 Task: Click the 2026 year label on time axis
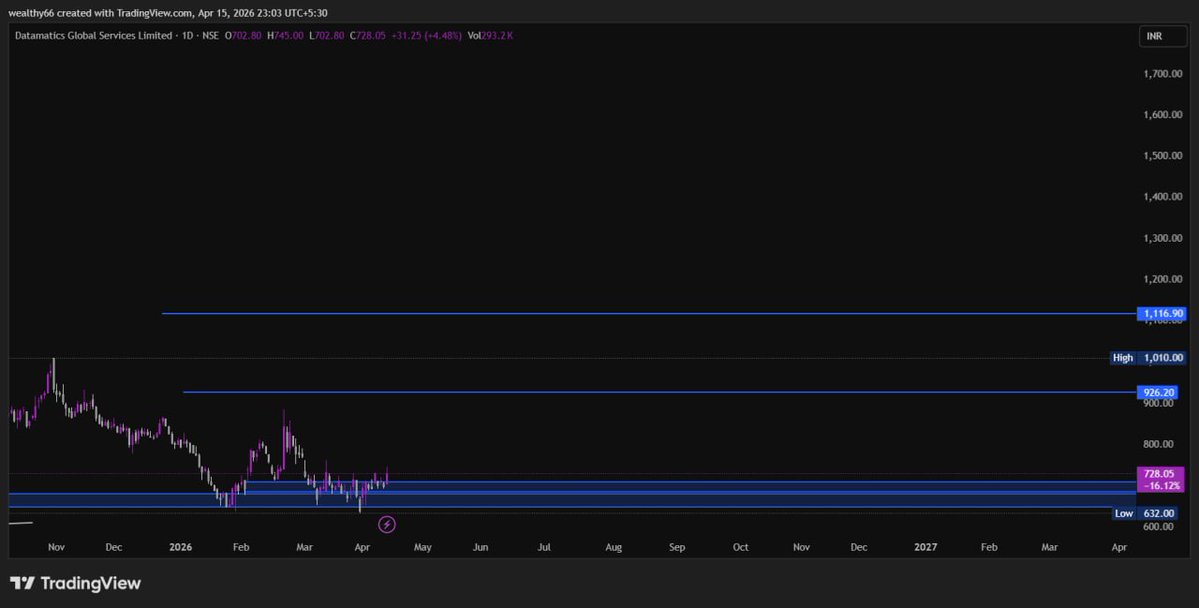(x=180, y=548)
